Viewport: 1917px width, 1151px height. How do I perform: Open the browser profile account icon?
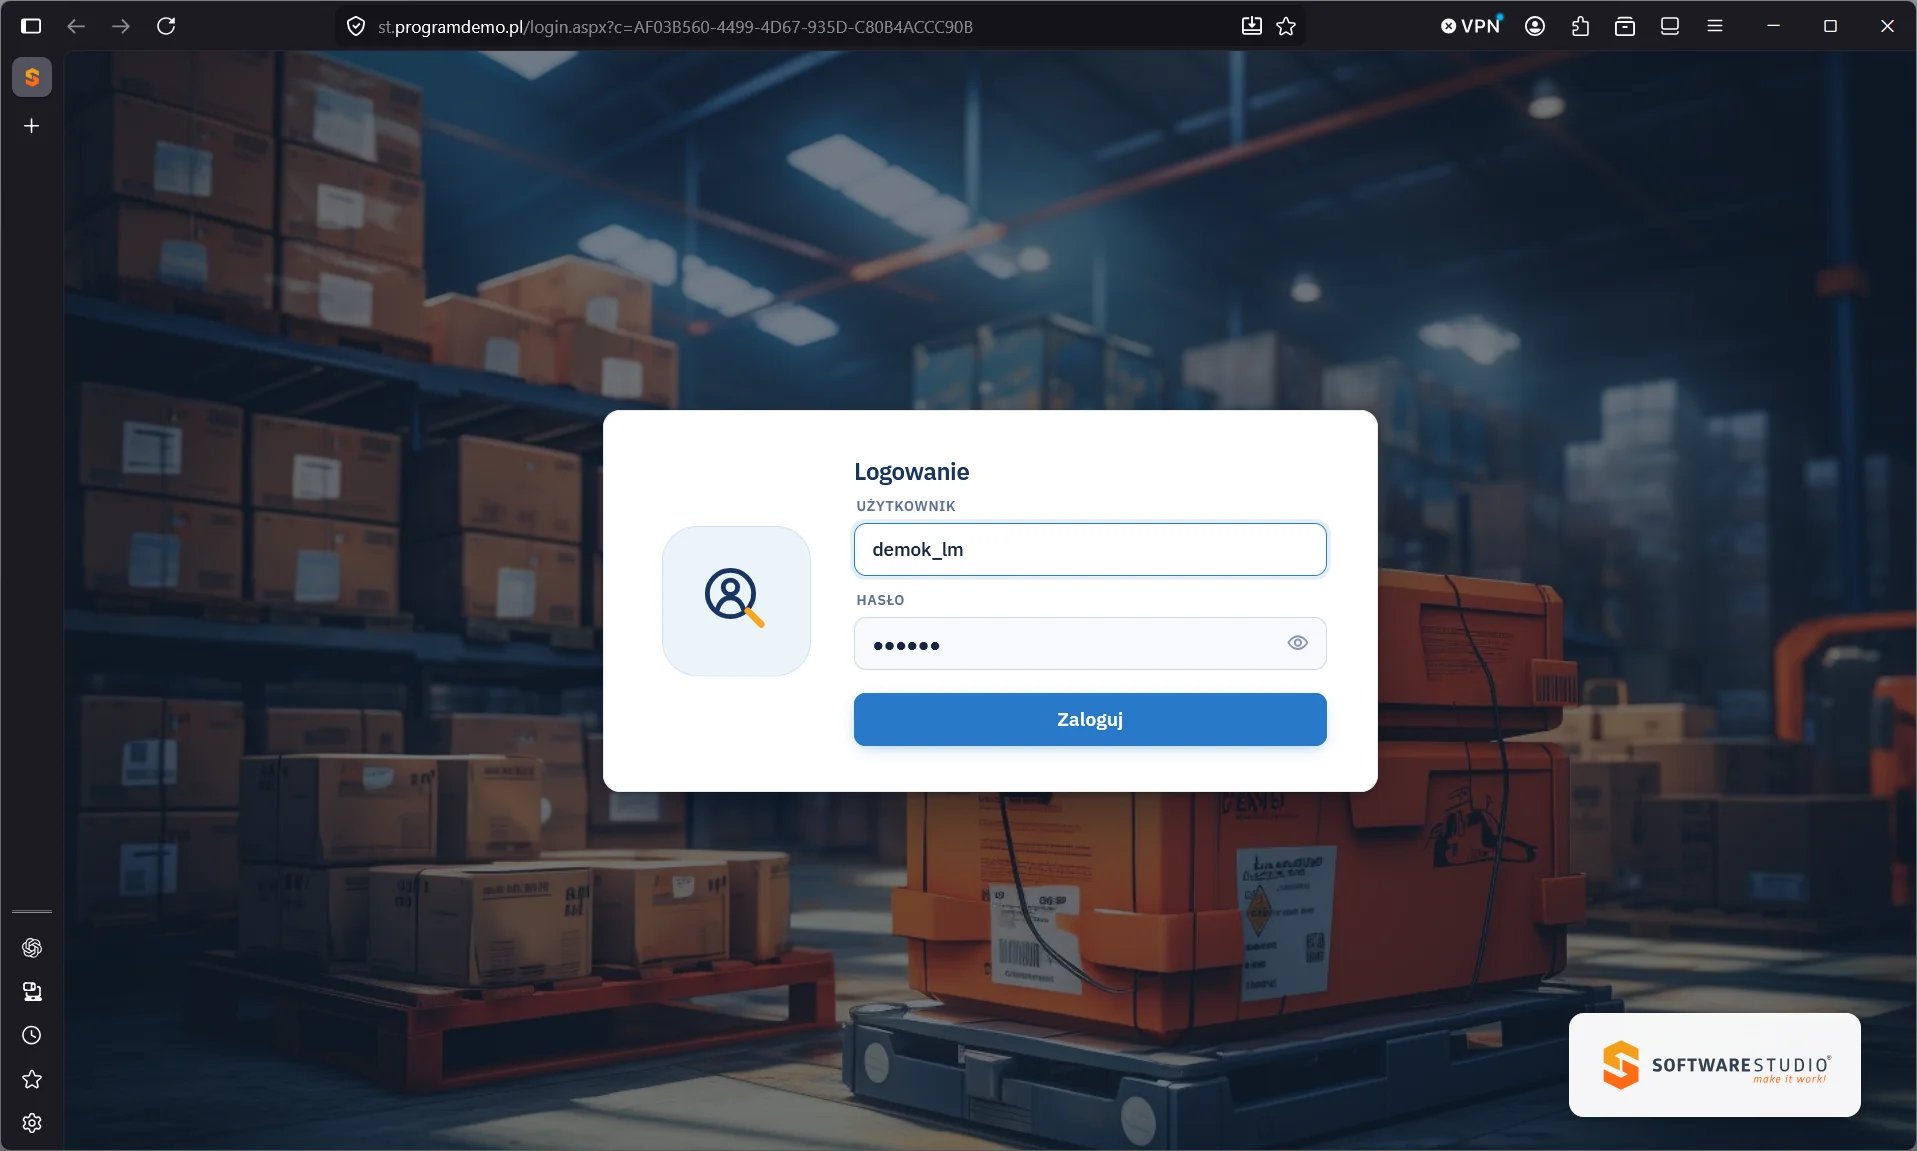(1535, 26)
